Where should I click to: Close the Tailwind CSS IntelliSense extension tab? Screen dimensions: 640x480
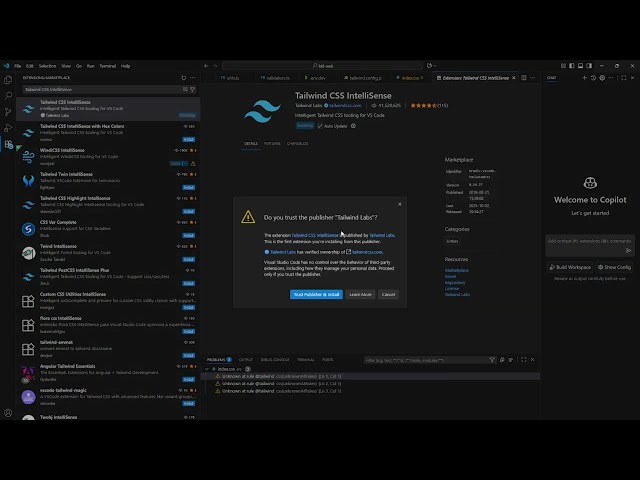coord(514,78)
